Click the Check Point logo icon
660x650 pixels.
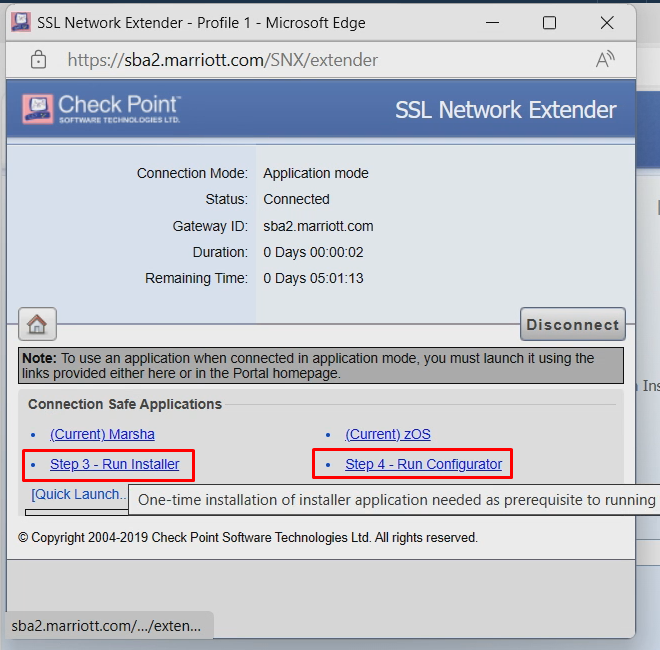point(38,109)
